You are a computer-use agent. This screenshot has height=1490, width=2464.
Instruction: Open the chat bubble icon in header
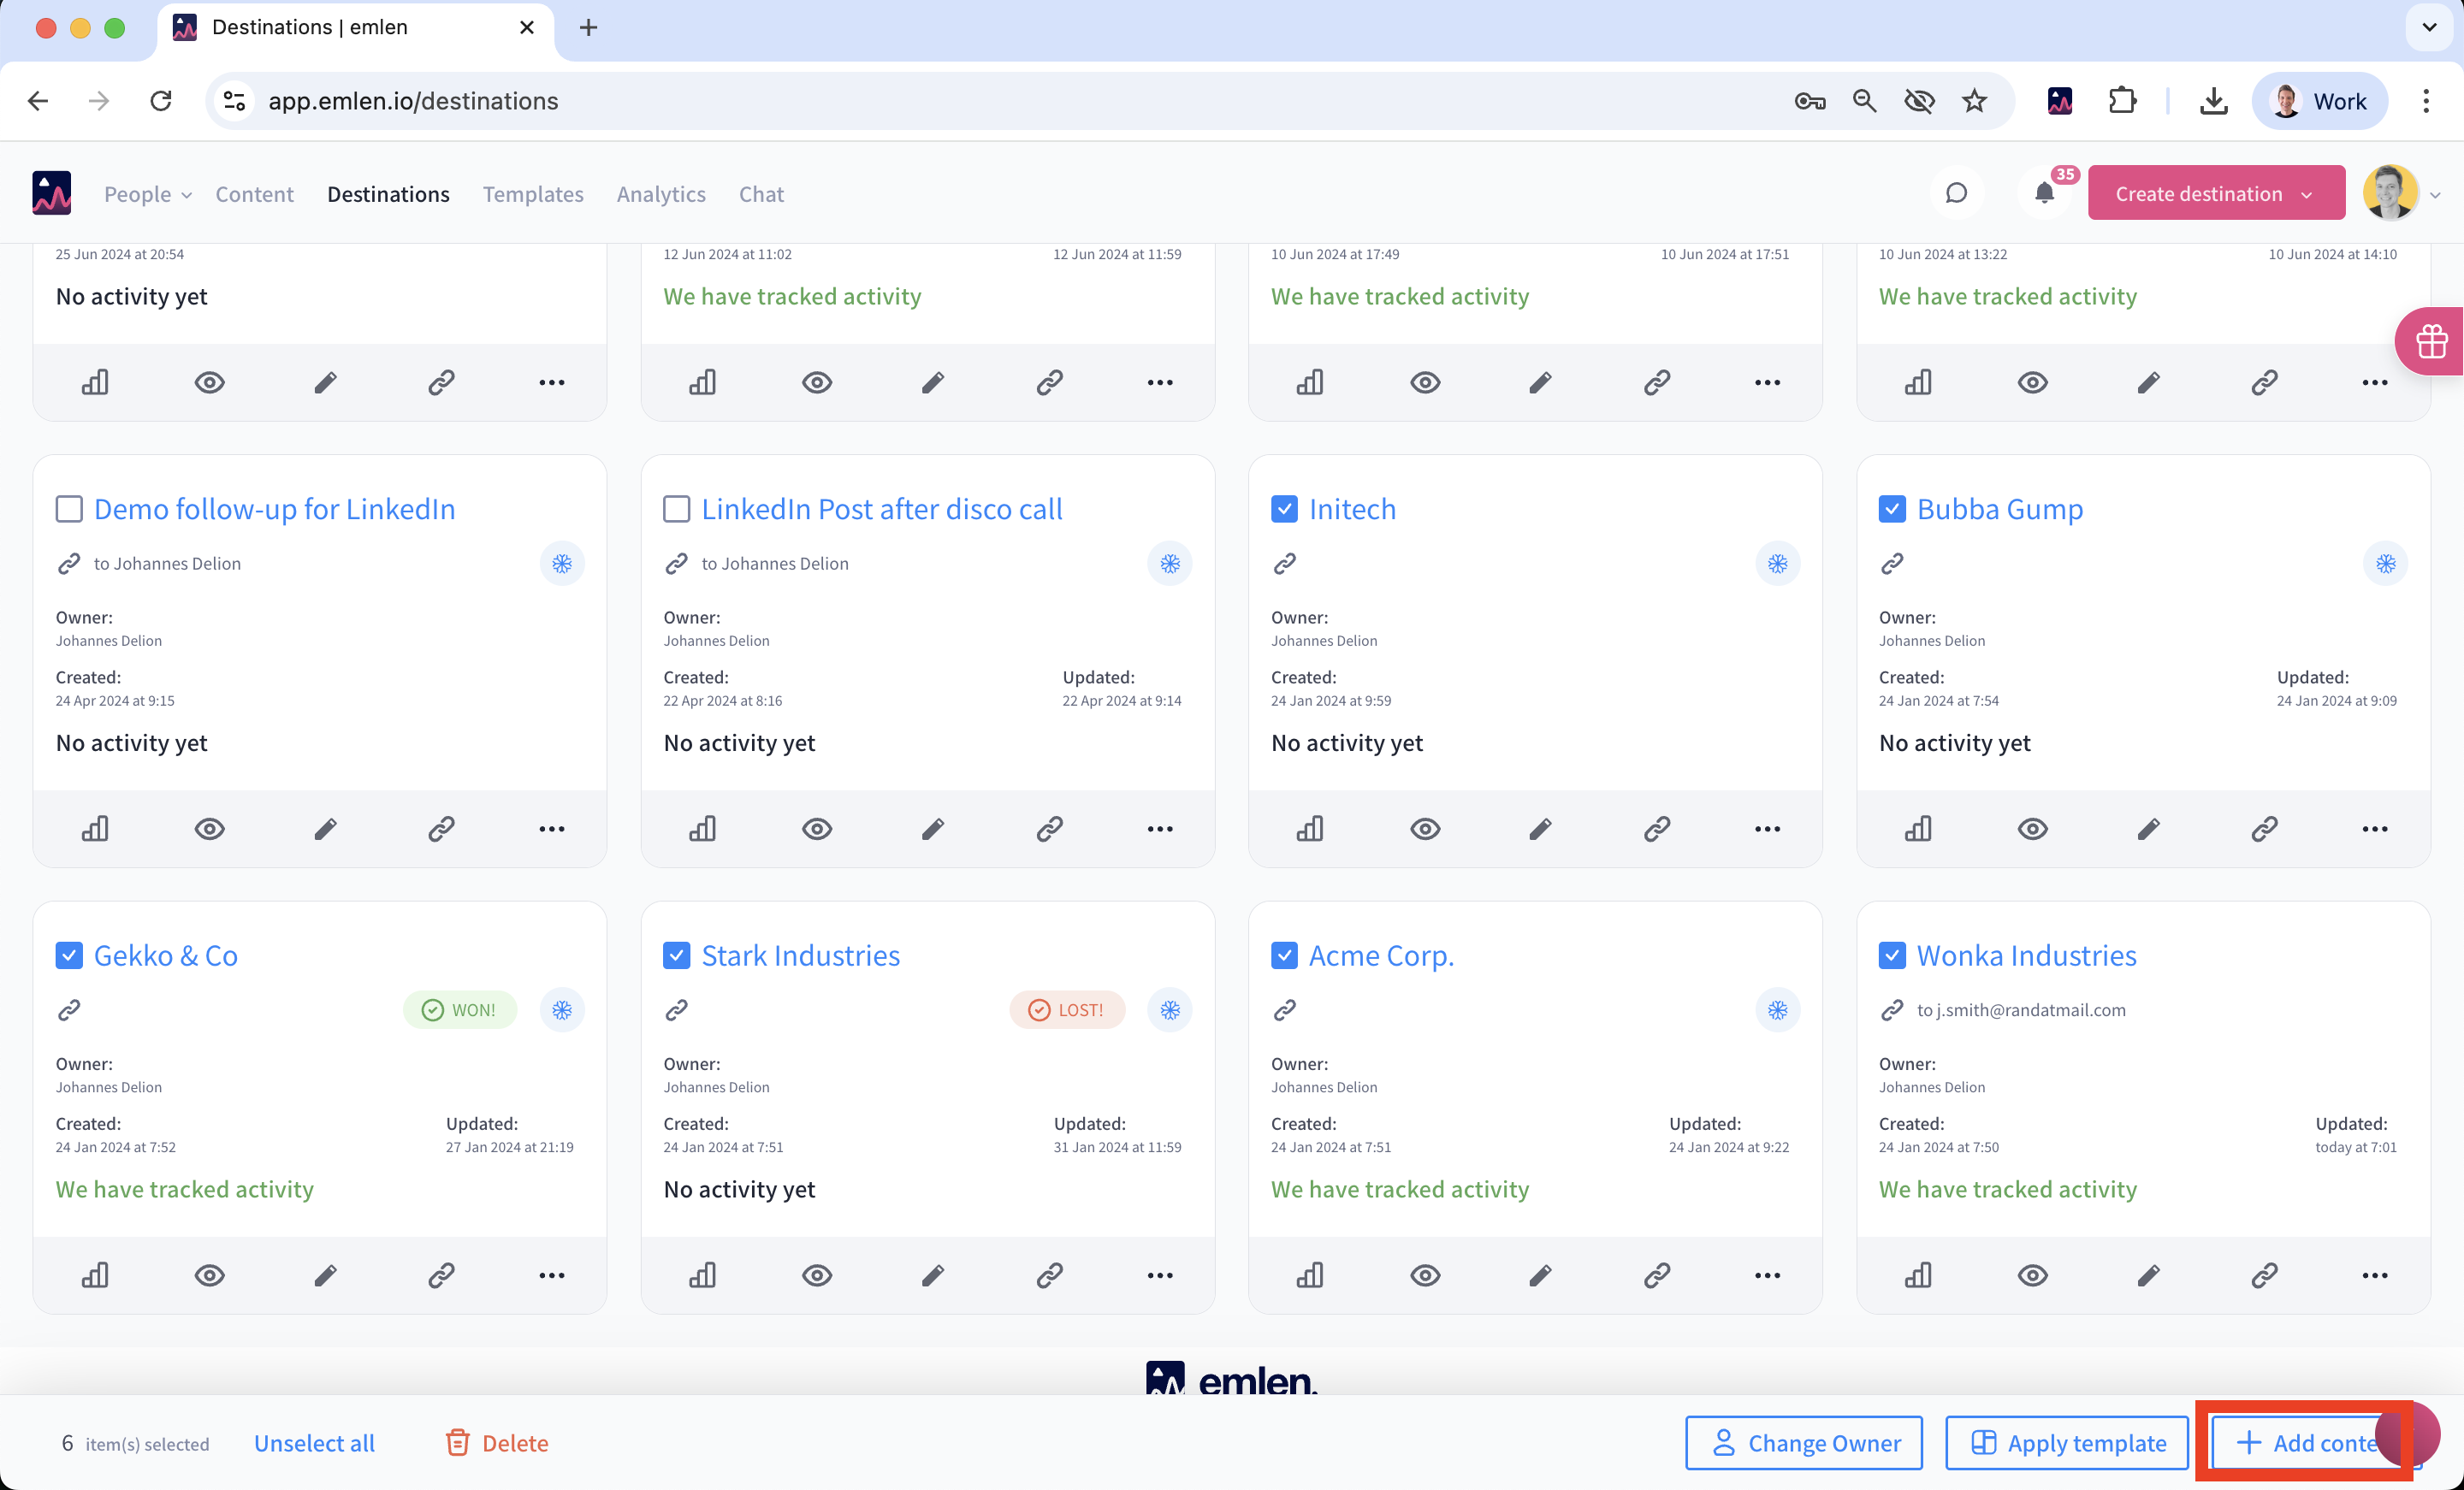pos(1956,193)
